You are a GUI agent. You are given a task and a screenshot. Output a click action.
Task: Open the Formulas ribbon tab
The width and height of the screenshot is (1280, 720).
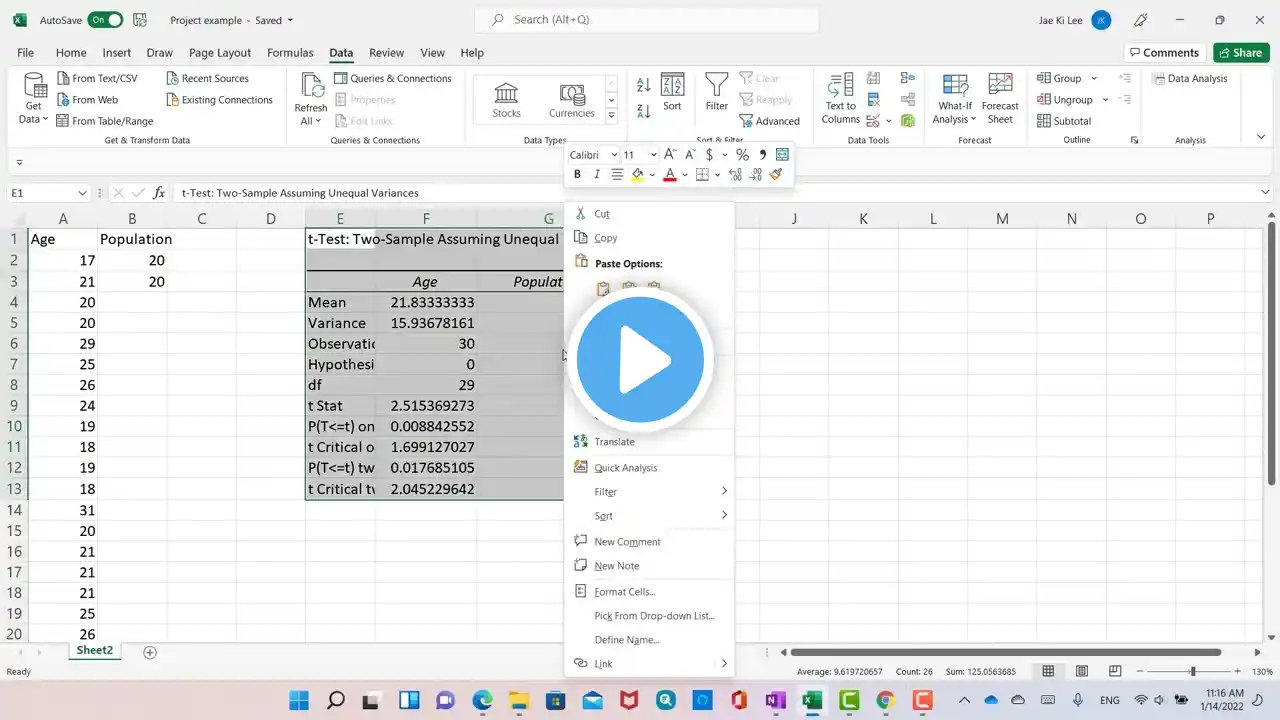coord(290,53)
